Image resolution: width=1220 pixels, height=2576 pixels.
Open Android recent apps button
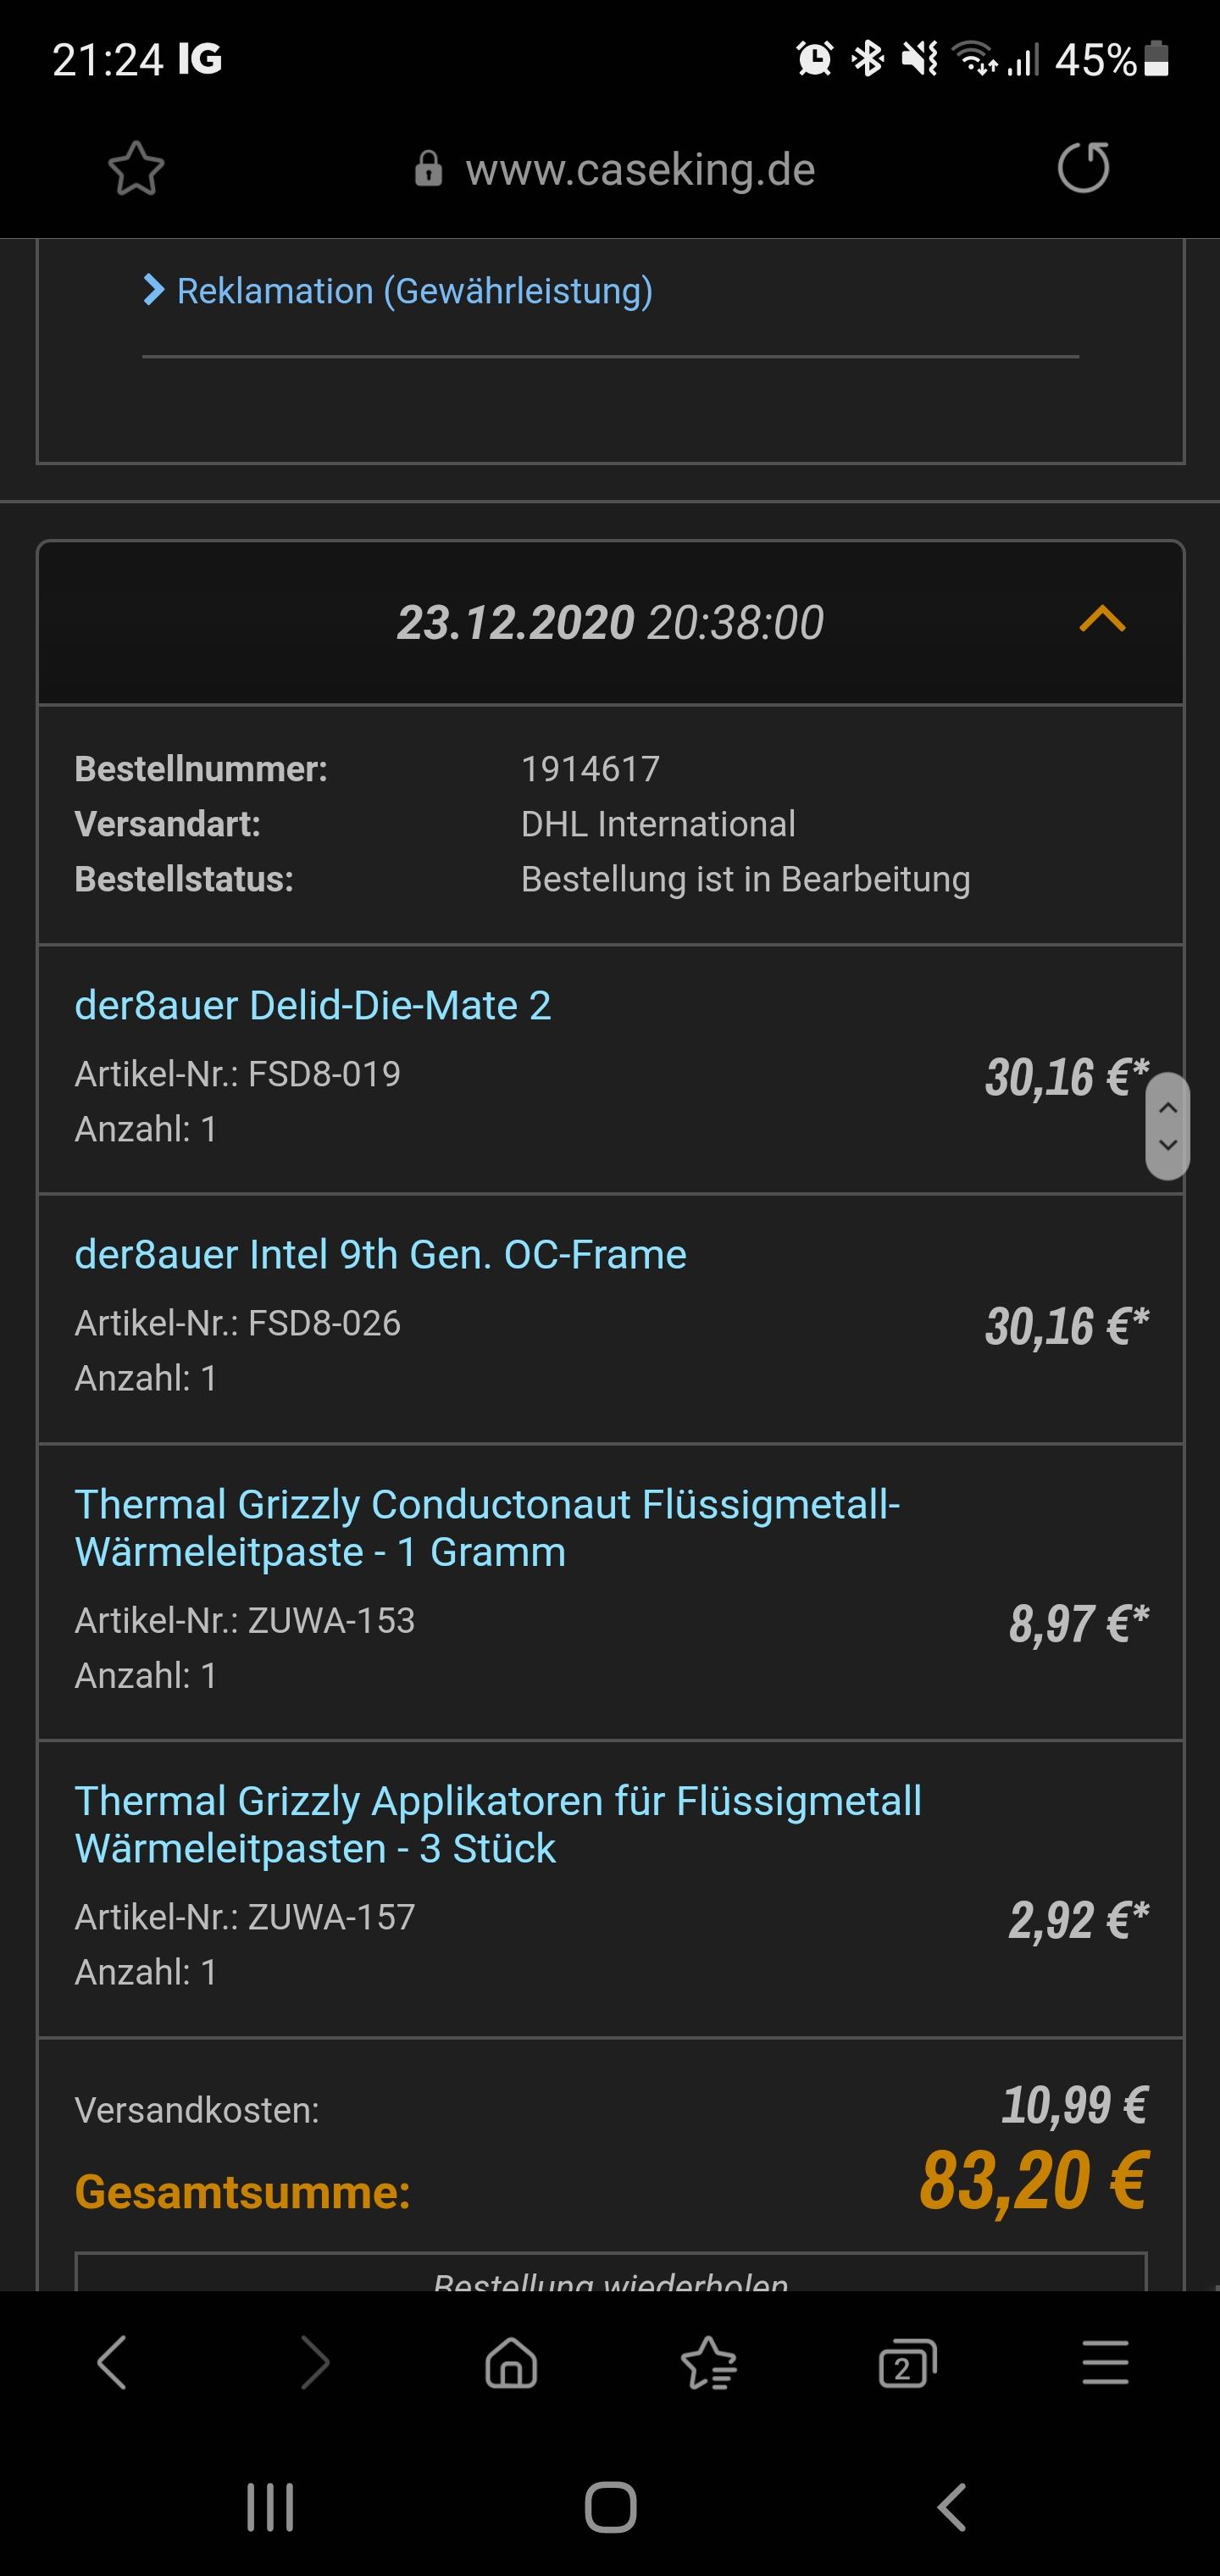click(x=270, y=2507)
